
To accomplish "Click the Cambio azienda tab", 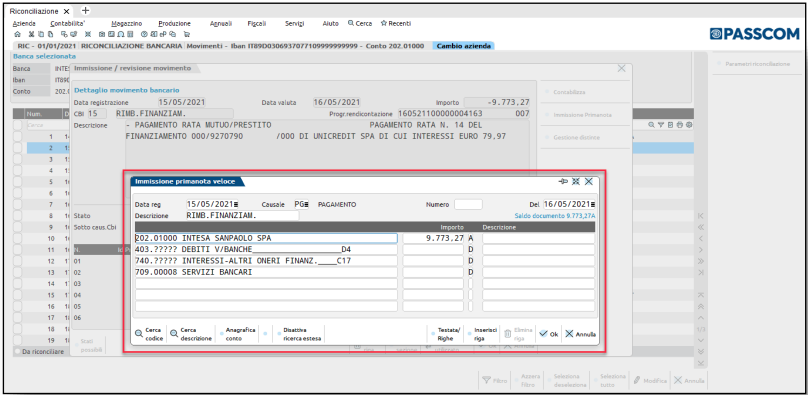I will click(463, 46).
